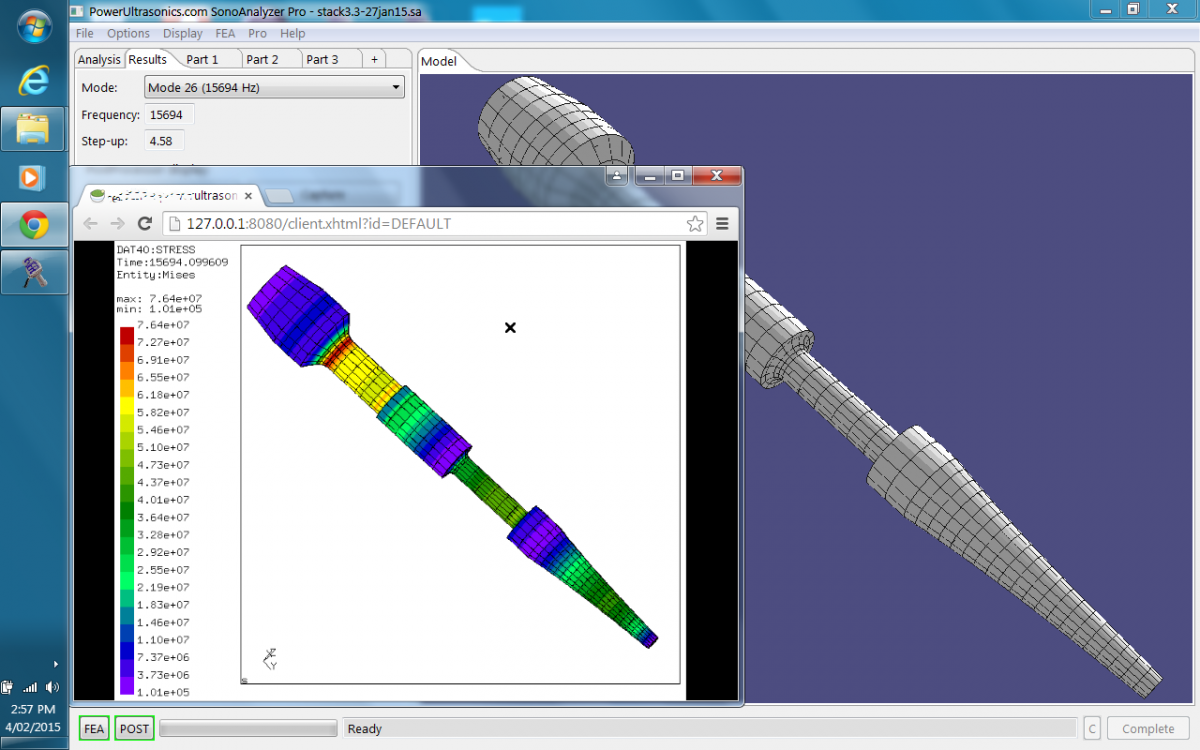Open the Windows Start menu orb
This screenshot has height=750, width=1200.
[34, 26]
